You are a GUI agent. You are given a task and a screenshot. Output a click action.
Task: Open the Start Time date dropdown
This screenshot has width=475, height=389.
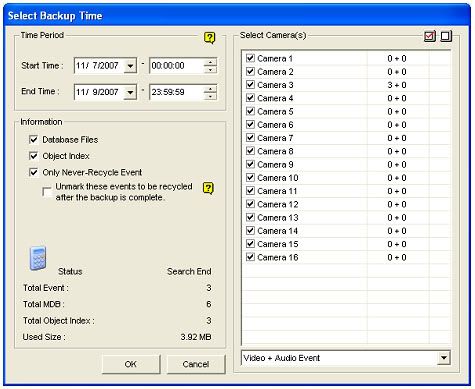(x=130, y=66)
